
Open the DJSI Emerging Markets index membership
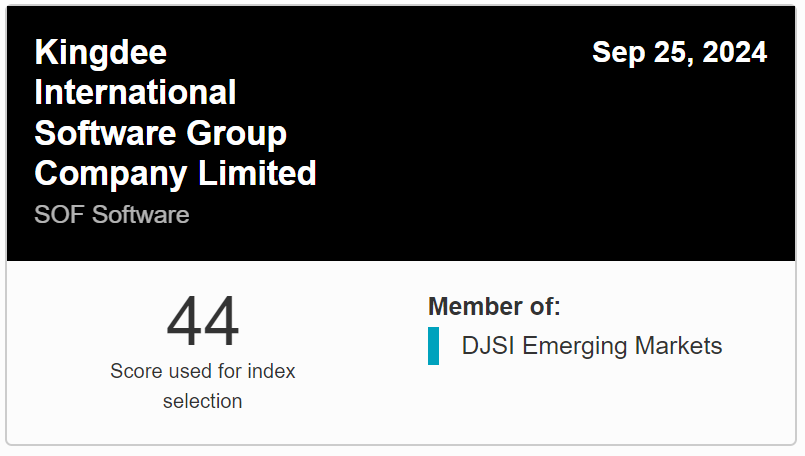click(591, 347)
